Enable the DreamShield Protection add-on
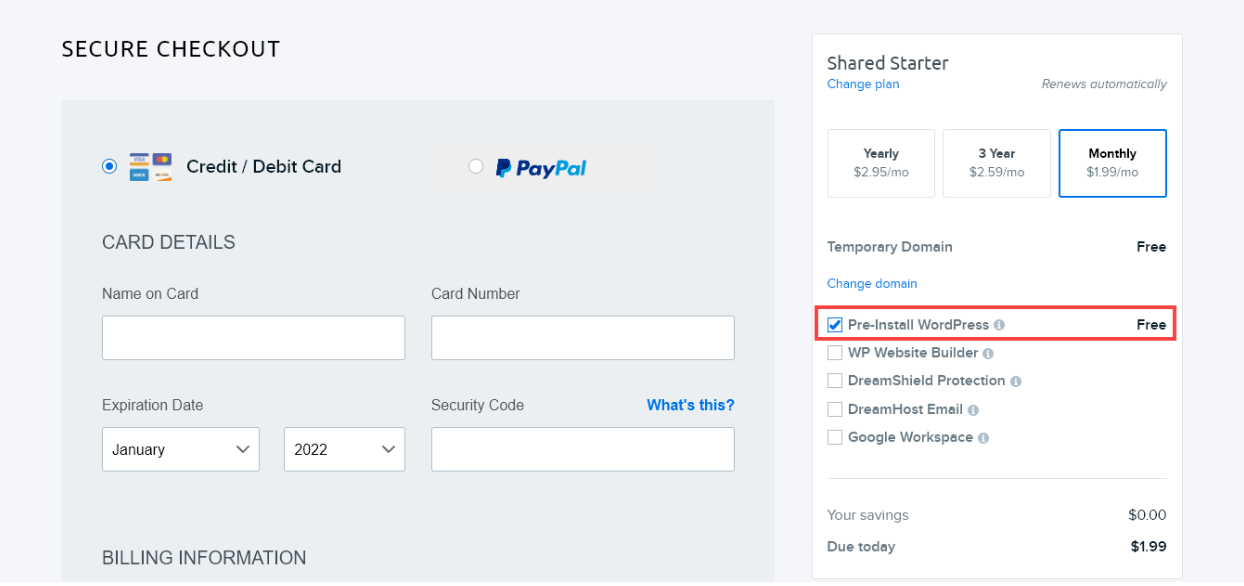The height and width of the screenshot is (586, 1244). tap(835, 380)
